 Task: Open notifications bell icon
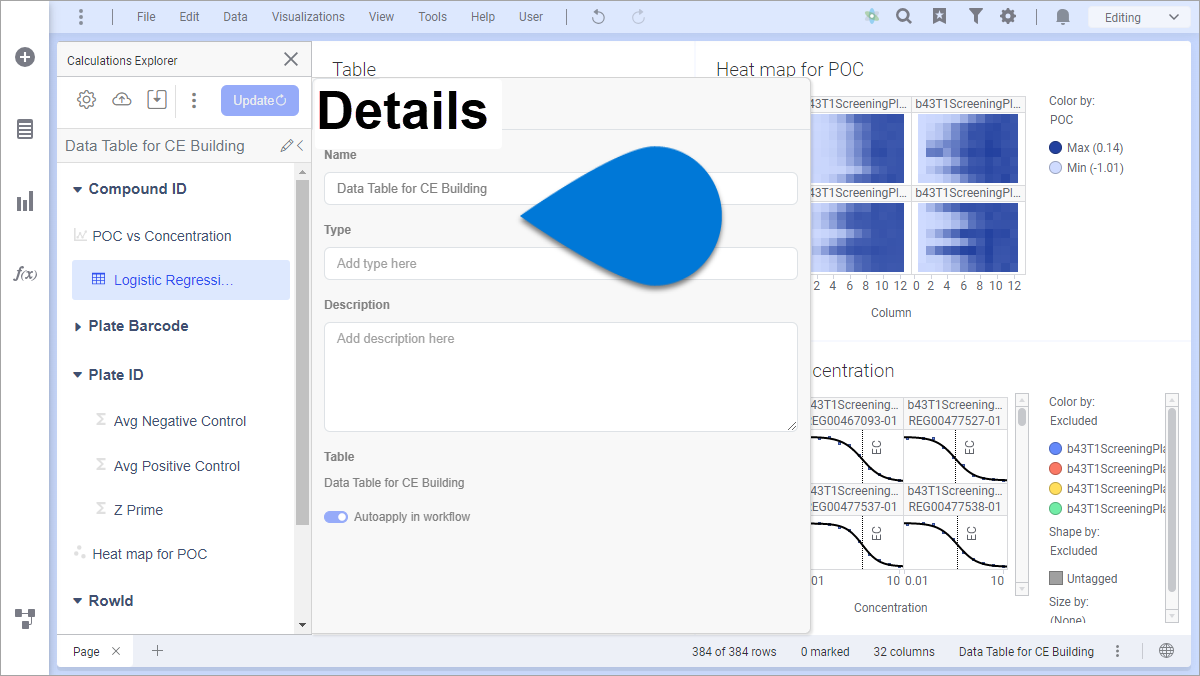coord(1063,17)
